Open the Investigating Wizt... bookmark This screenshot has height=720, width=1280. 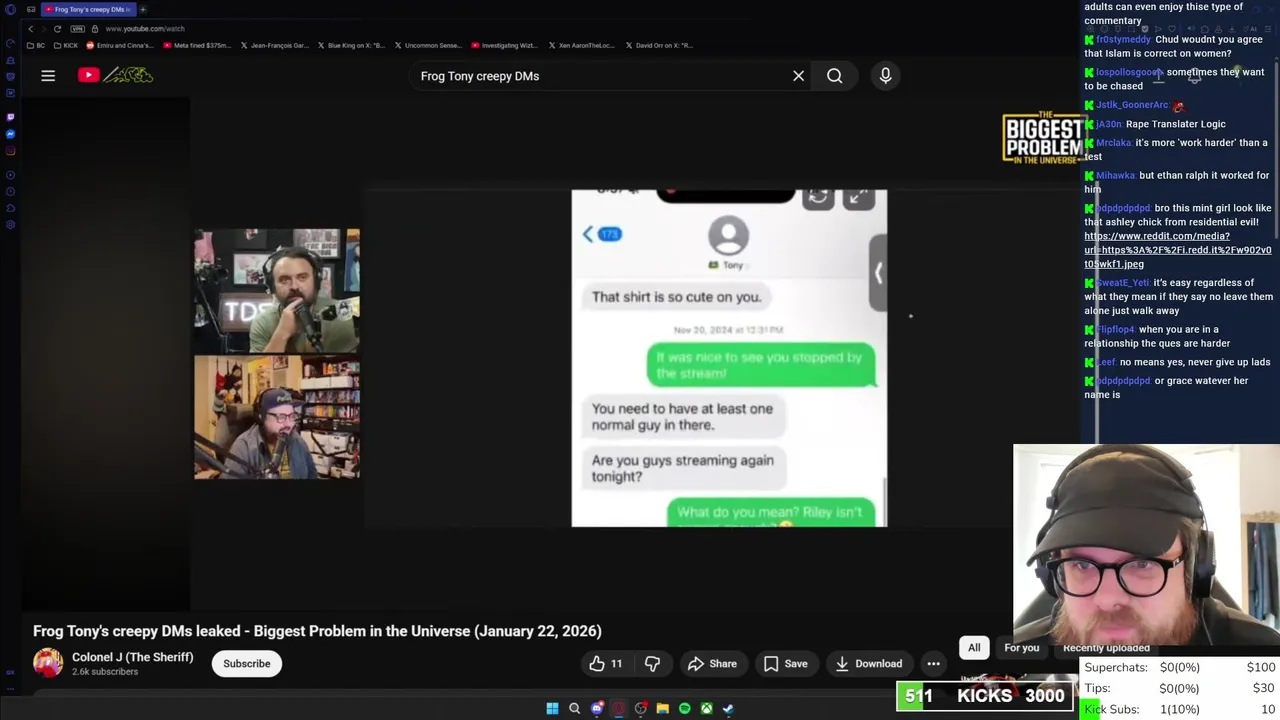pos(504,45)
